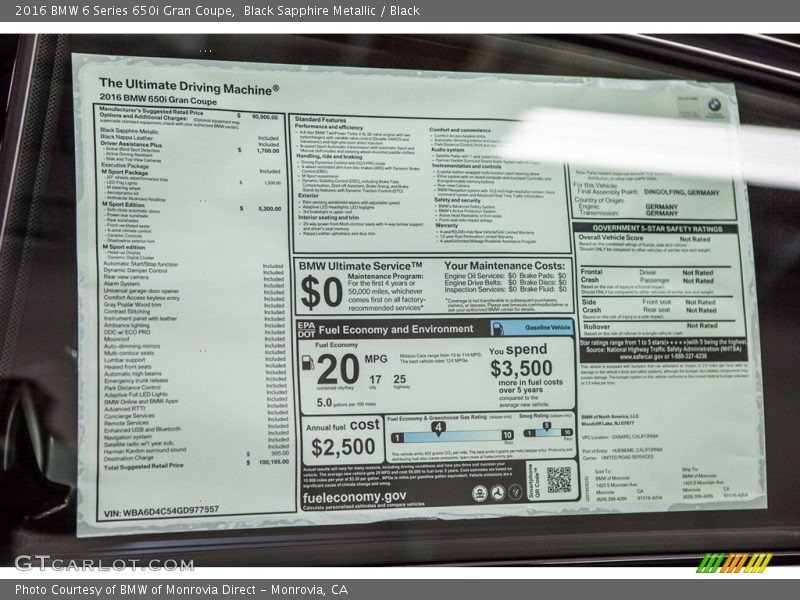Click the large "20" combined MPG figure

tap(338, 369)
